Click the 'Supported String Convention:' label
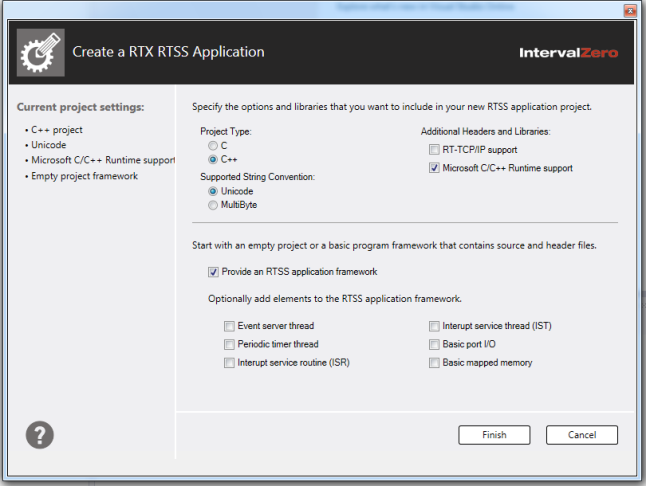 257,177
